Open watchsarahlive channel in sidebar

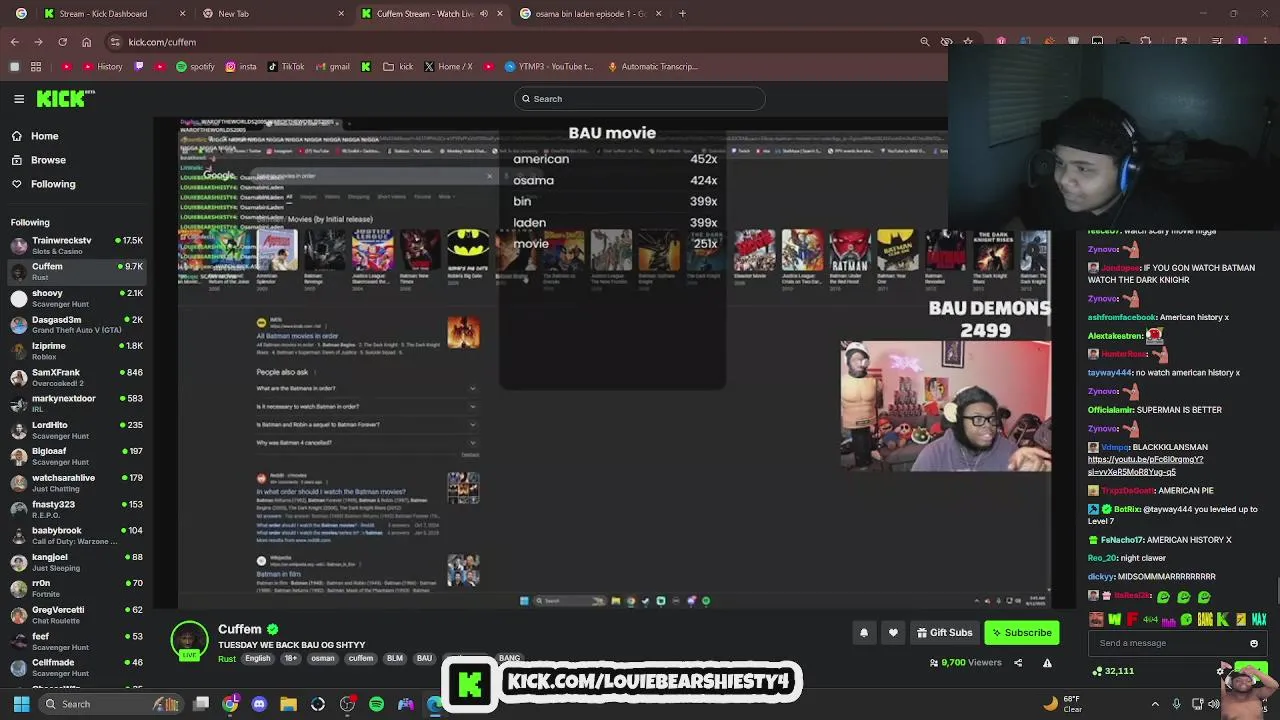pos(76,482)
